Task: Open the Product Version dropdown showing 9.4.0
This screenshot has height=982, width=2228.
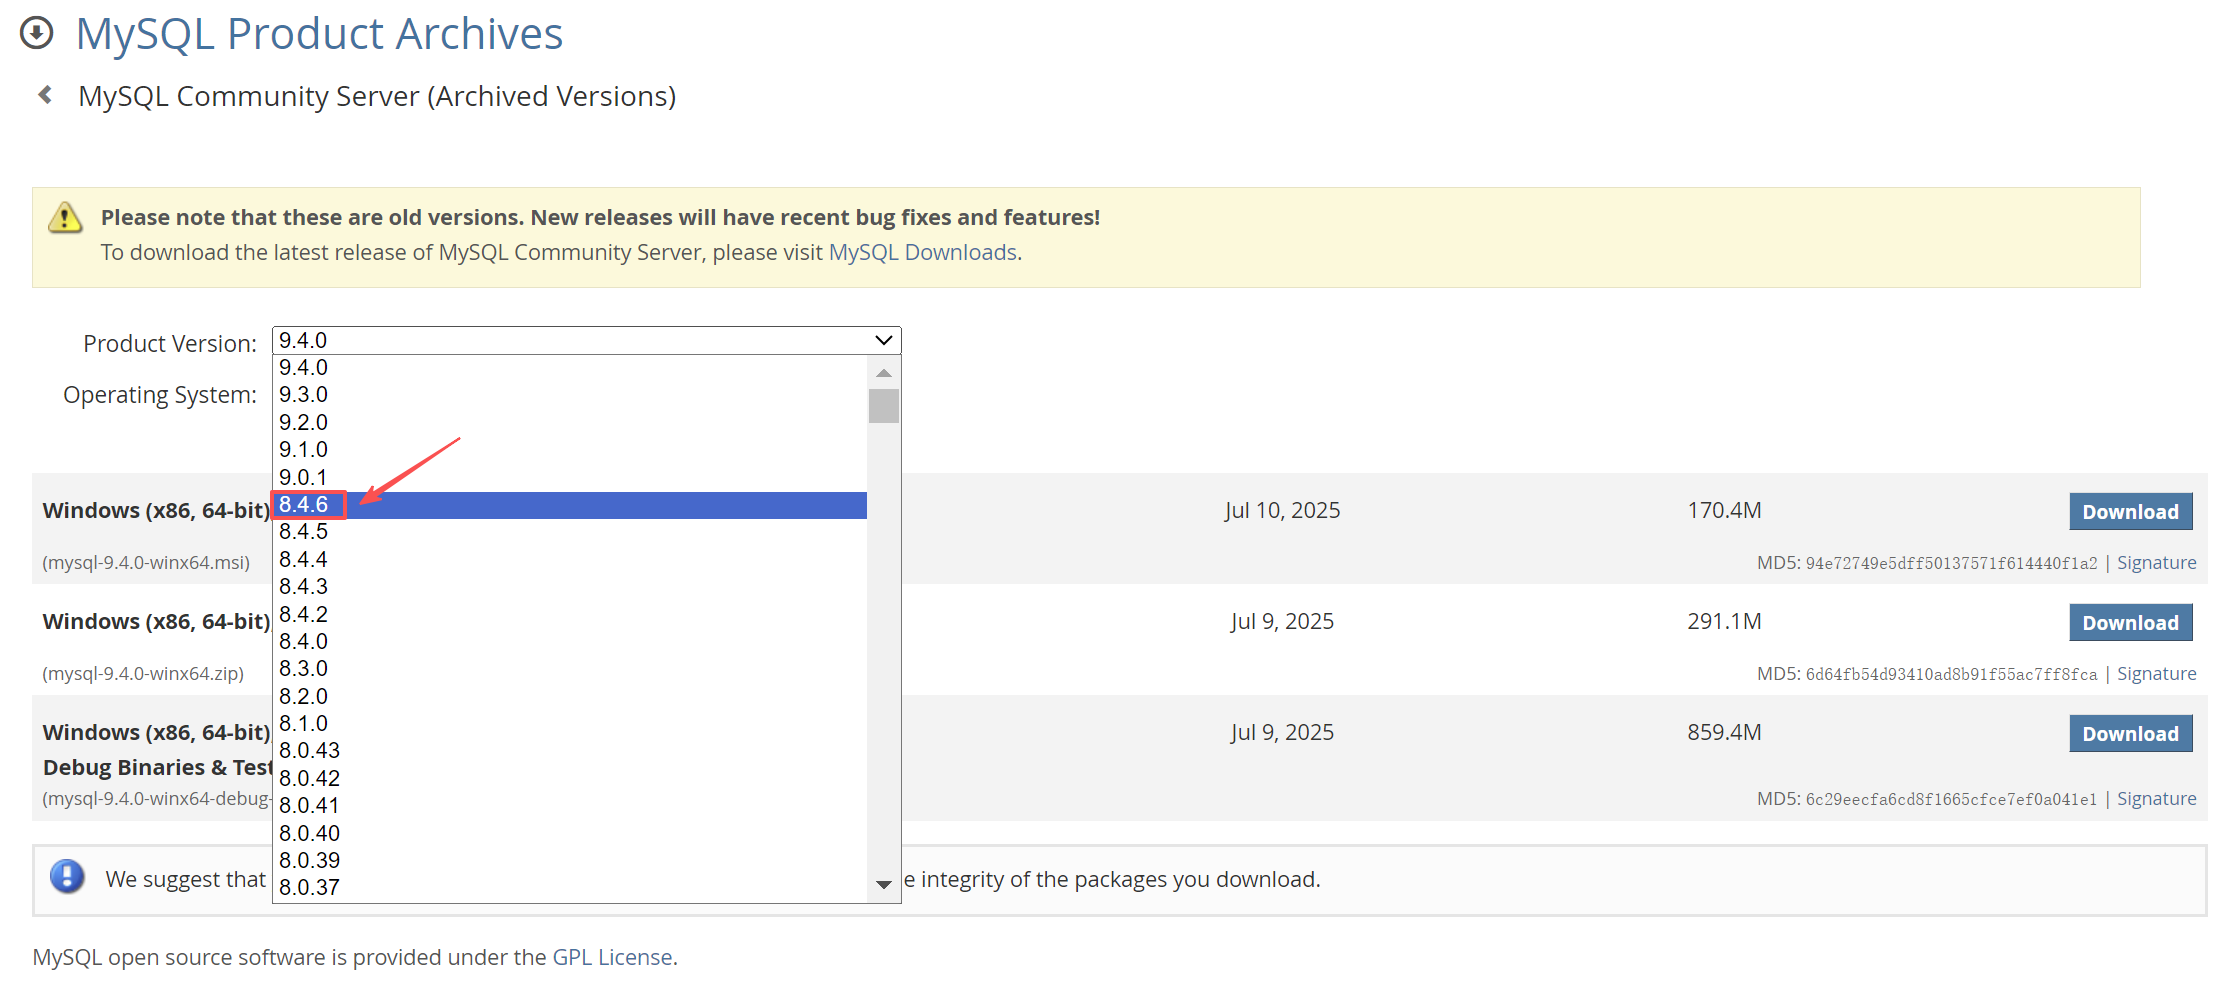Action: point(586,340)
